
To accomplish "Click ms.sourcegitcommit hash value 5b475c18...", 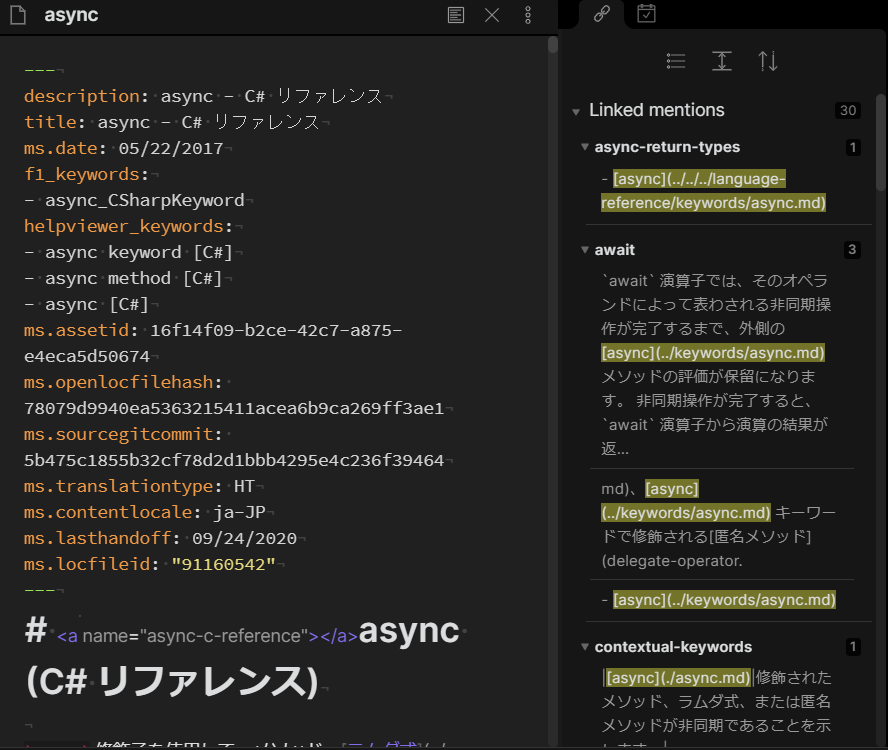I will coord(234,461).
